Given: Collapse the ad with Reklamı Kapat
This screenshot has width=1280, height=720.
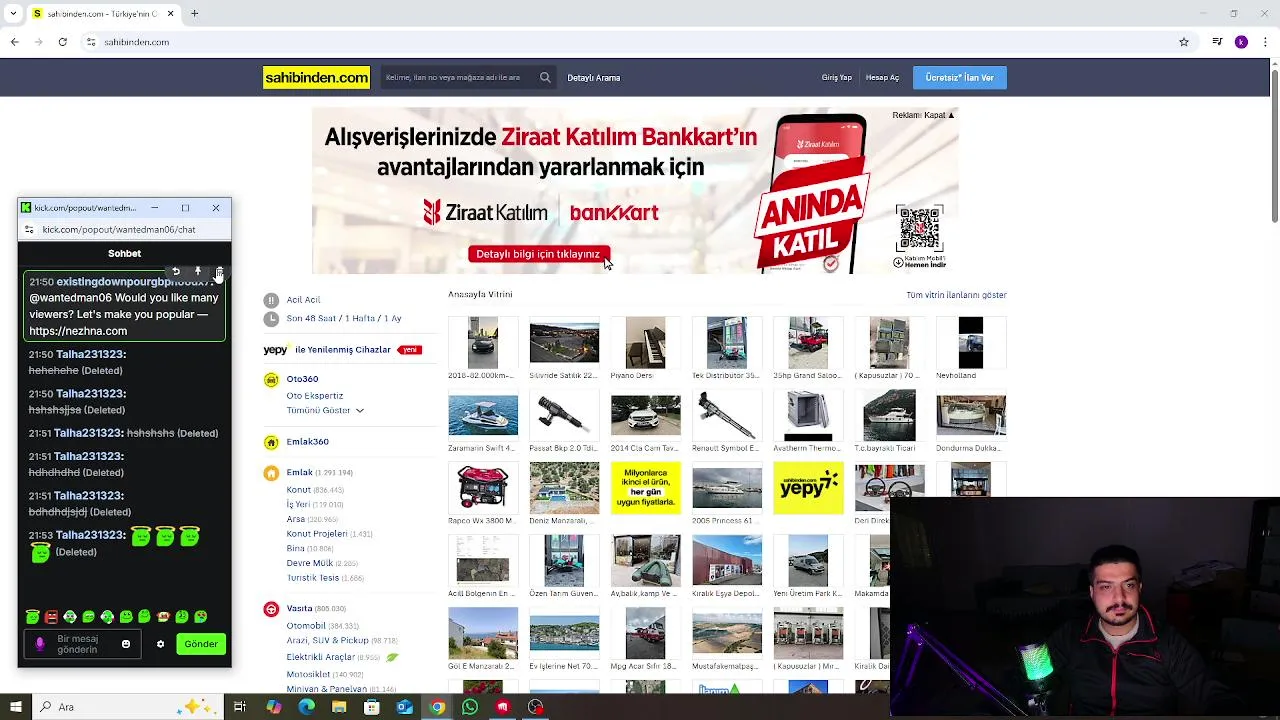Looking at the screenshot, I should 923,115.
